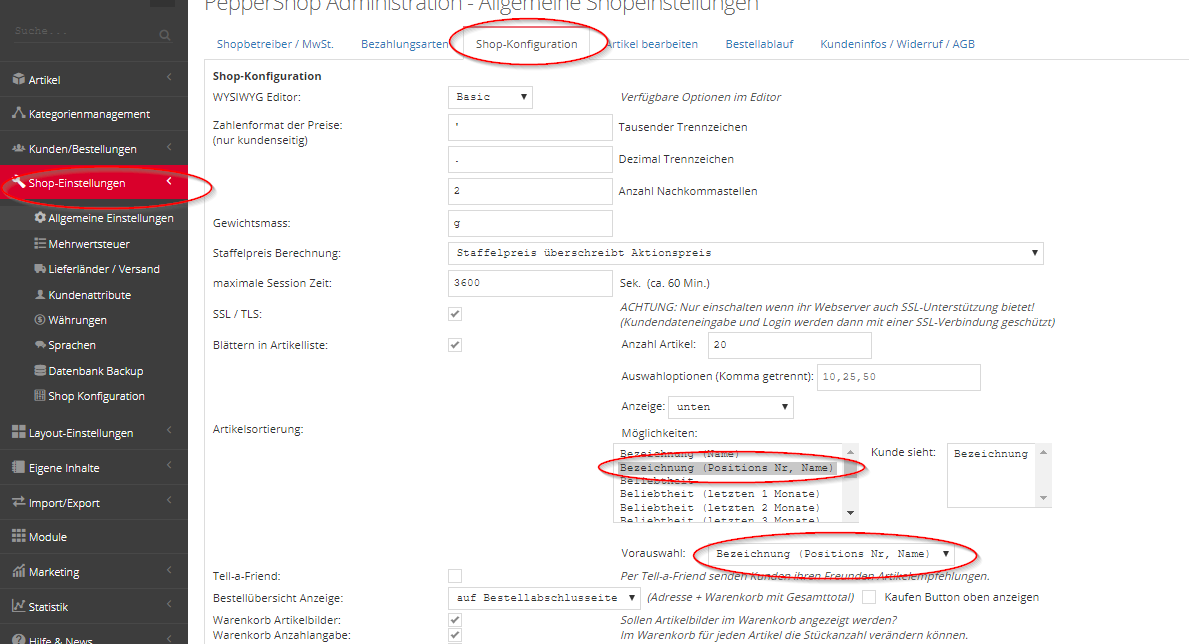Click the Shop-Einstellungen wrench icon
Image resolution: width=1189 pixels, height=644 pixels.
(19, 182)
